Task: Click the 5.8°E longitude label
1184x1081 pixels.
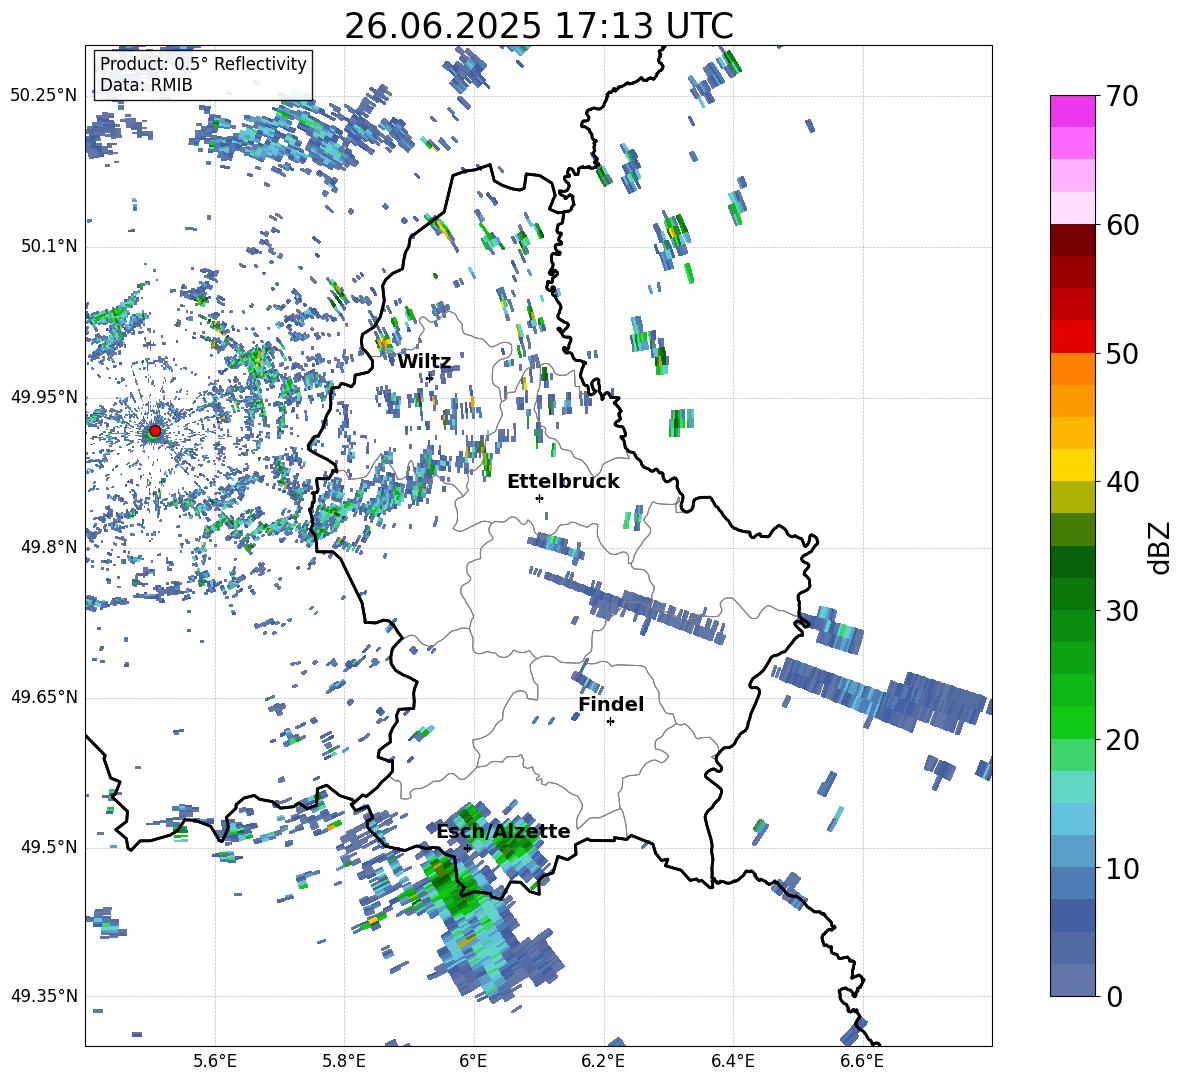Action: [344, 1061]
